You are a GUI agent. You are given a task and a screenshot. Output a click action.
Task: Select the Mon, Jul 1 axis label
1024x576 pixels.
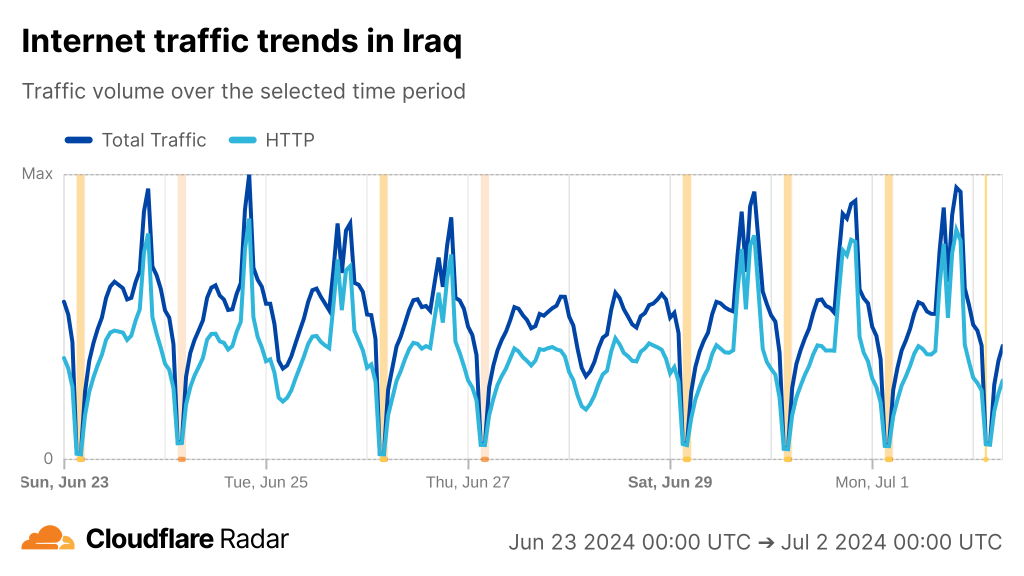[872, 482]
